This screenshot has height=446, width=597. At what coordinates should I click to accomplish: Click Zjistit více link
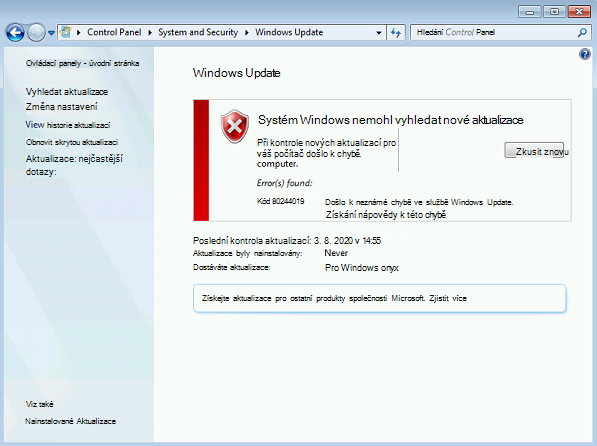point(448,298)
